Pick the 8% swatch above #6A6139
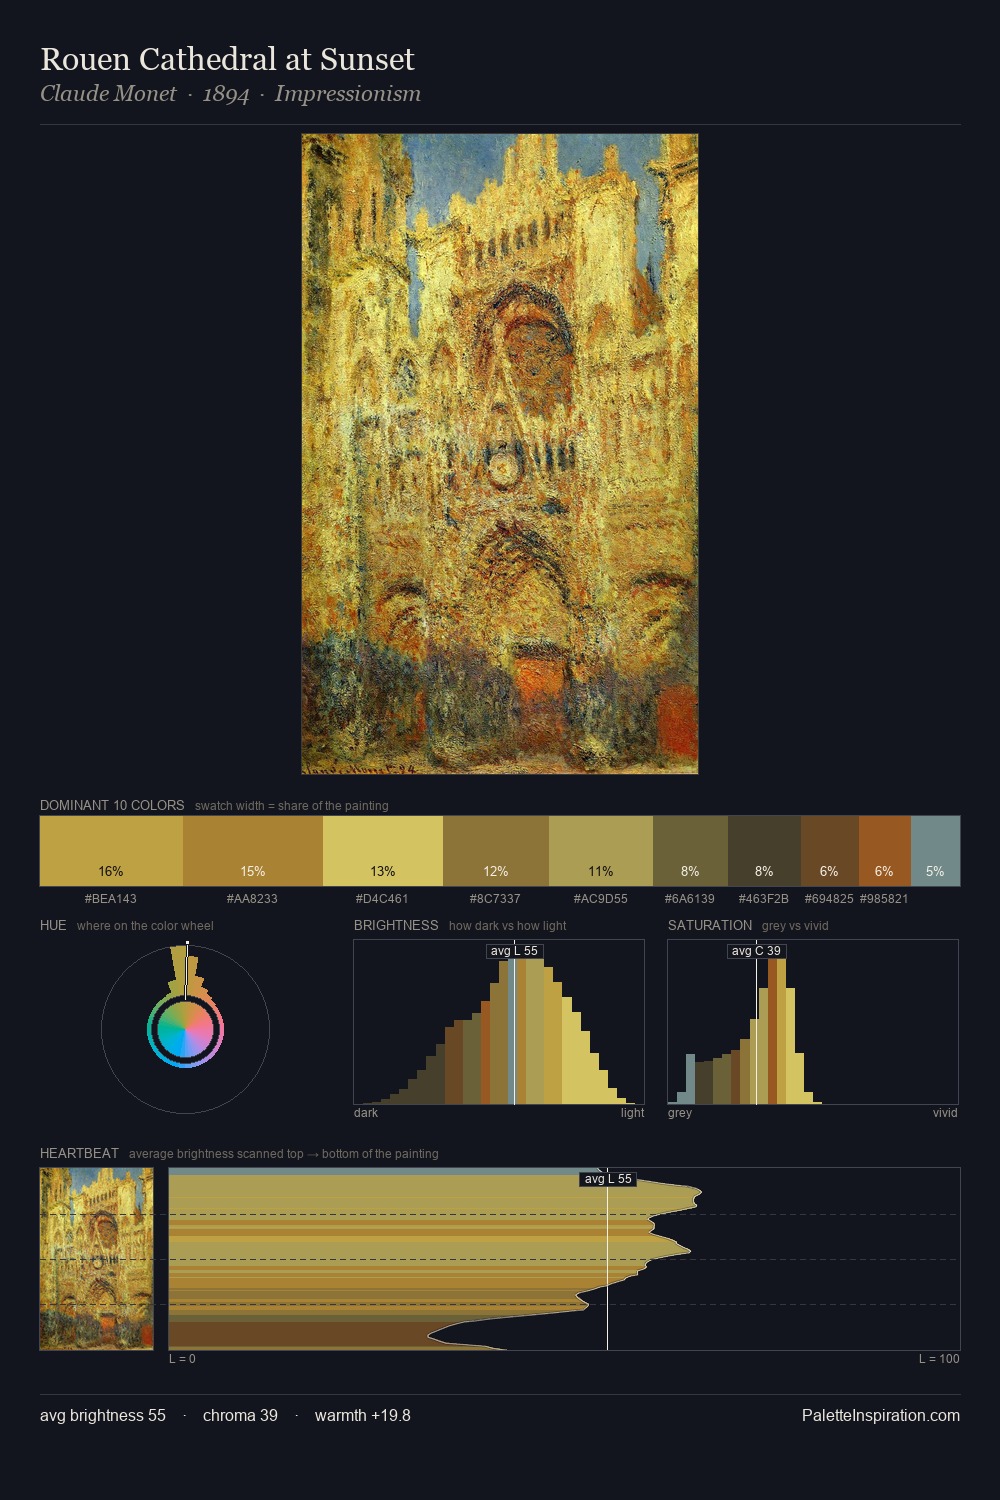 690,851
